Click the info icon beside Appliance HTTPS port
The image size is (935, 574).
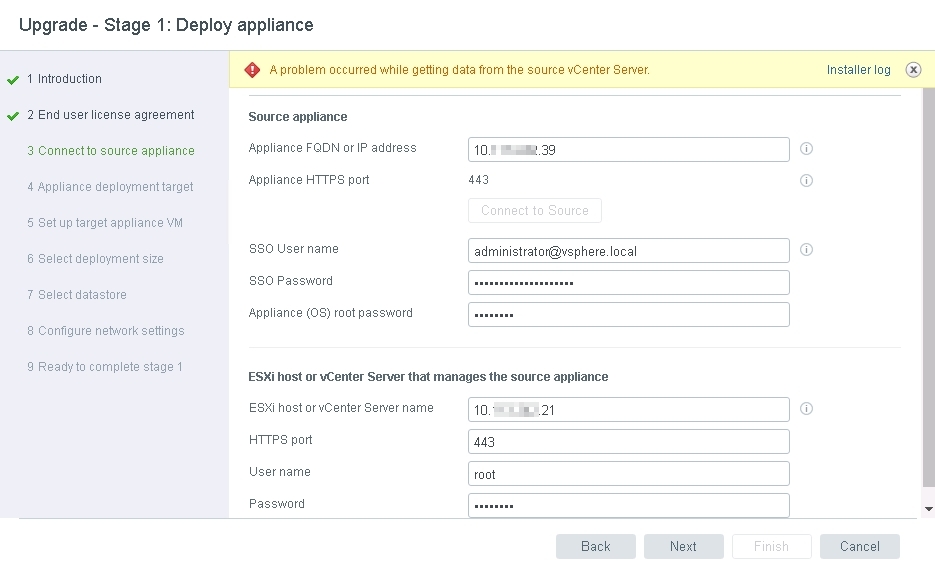806,180
